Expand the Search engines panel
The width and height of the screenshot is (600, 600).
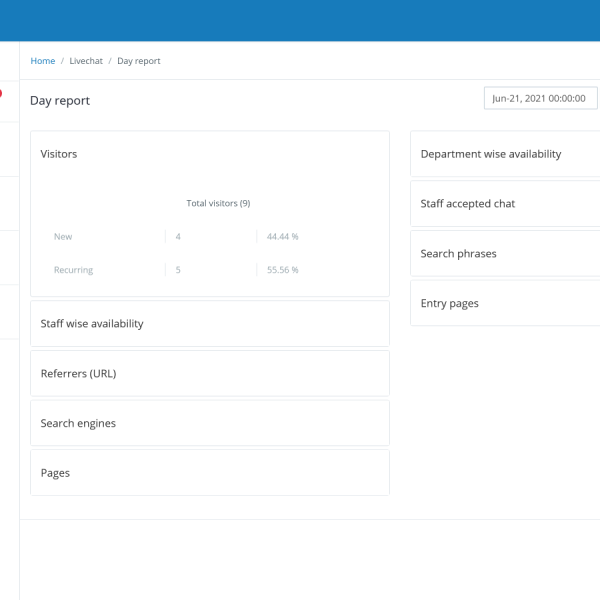[x=210, y=423]
